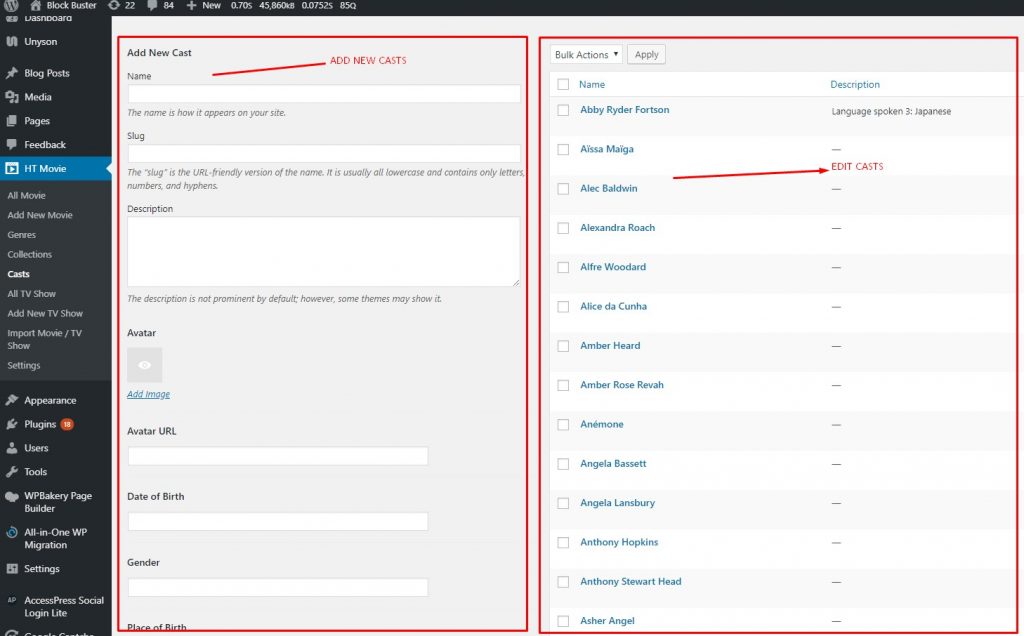
Task: Click the plus icon next to New
Action: click(191, 5)
